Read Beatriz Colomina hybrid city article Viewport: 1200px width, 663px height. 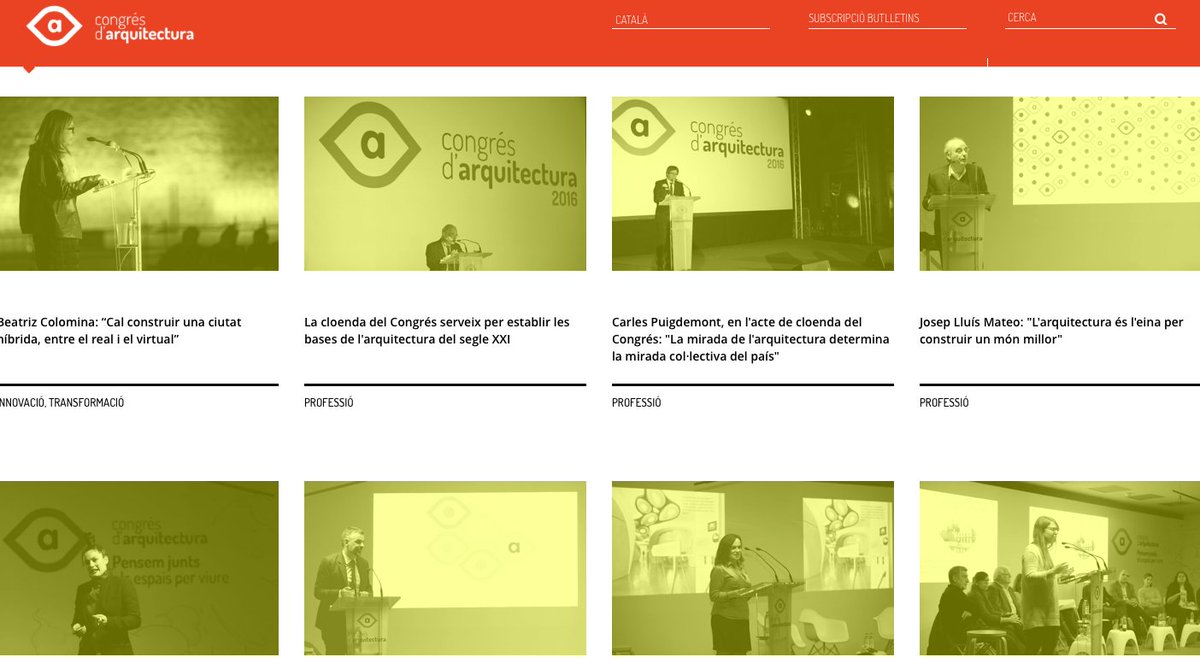[x=120, y=331]
